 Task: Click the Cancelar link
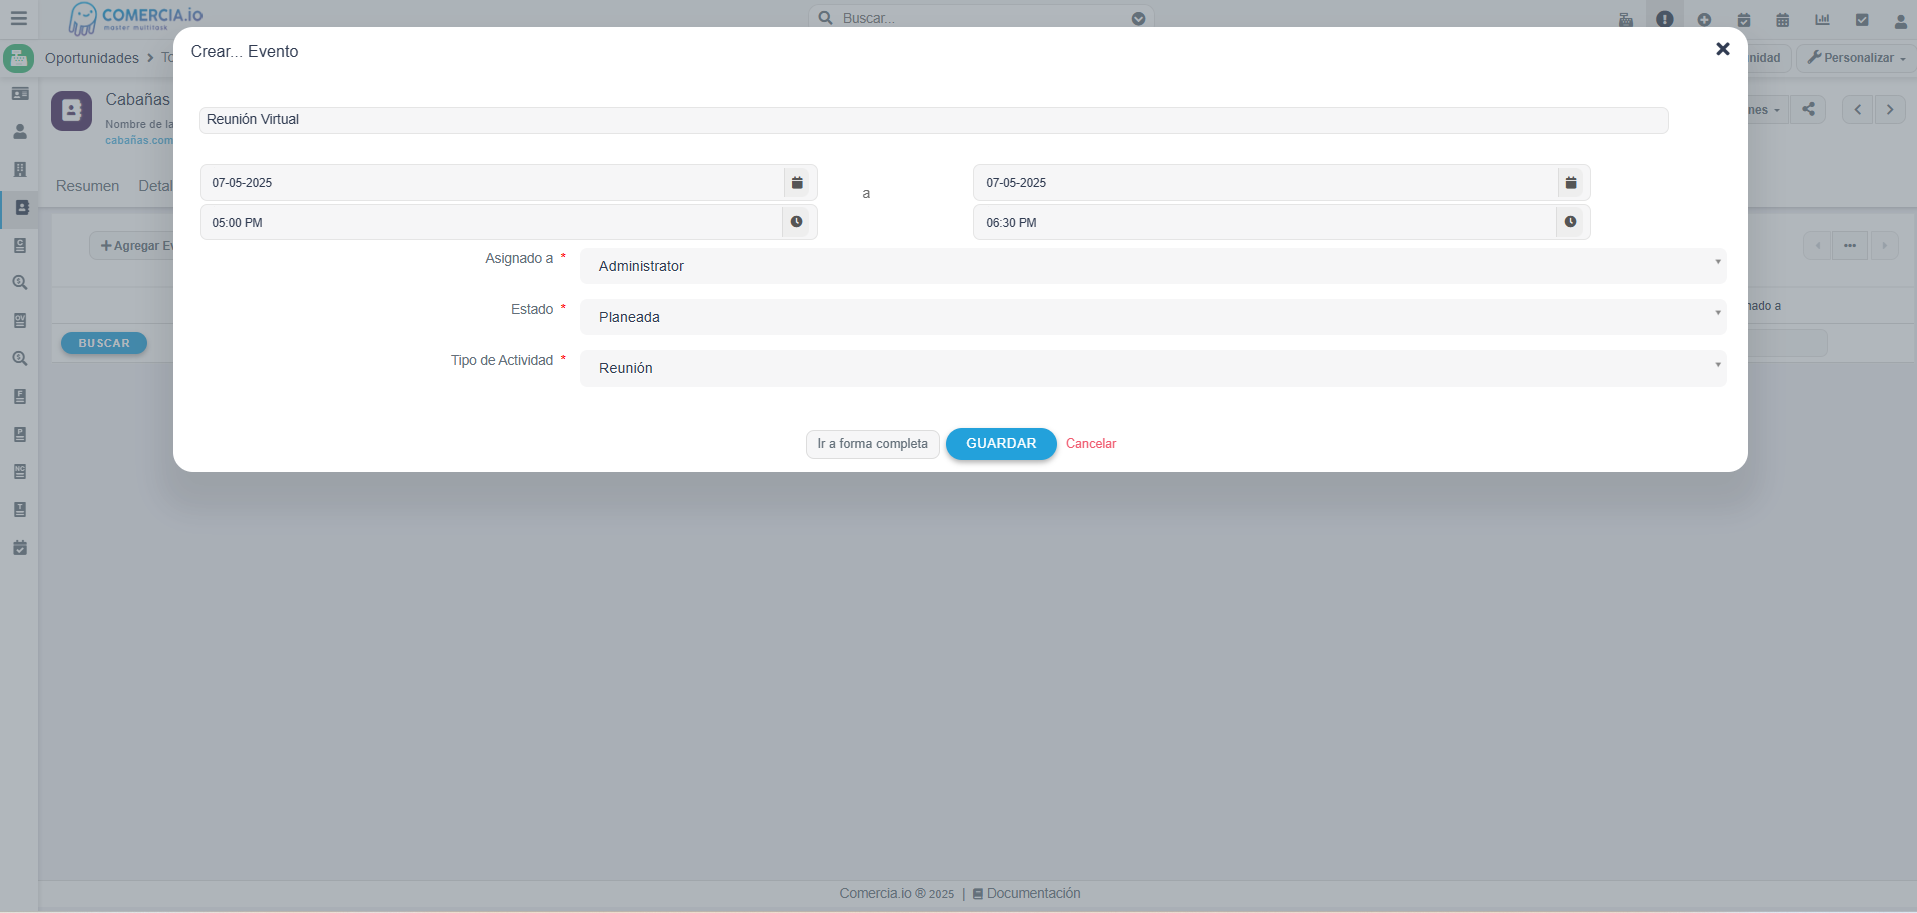(1090, 444)
